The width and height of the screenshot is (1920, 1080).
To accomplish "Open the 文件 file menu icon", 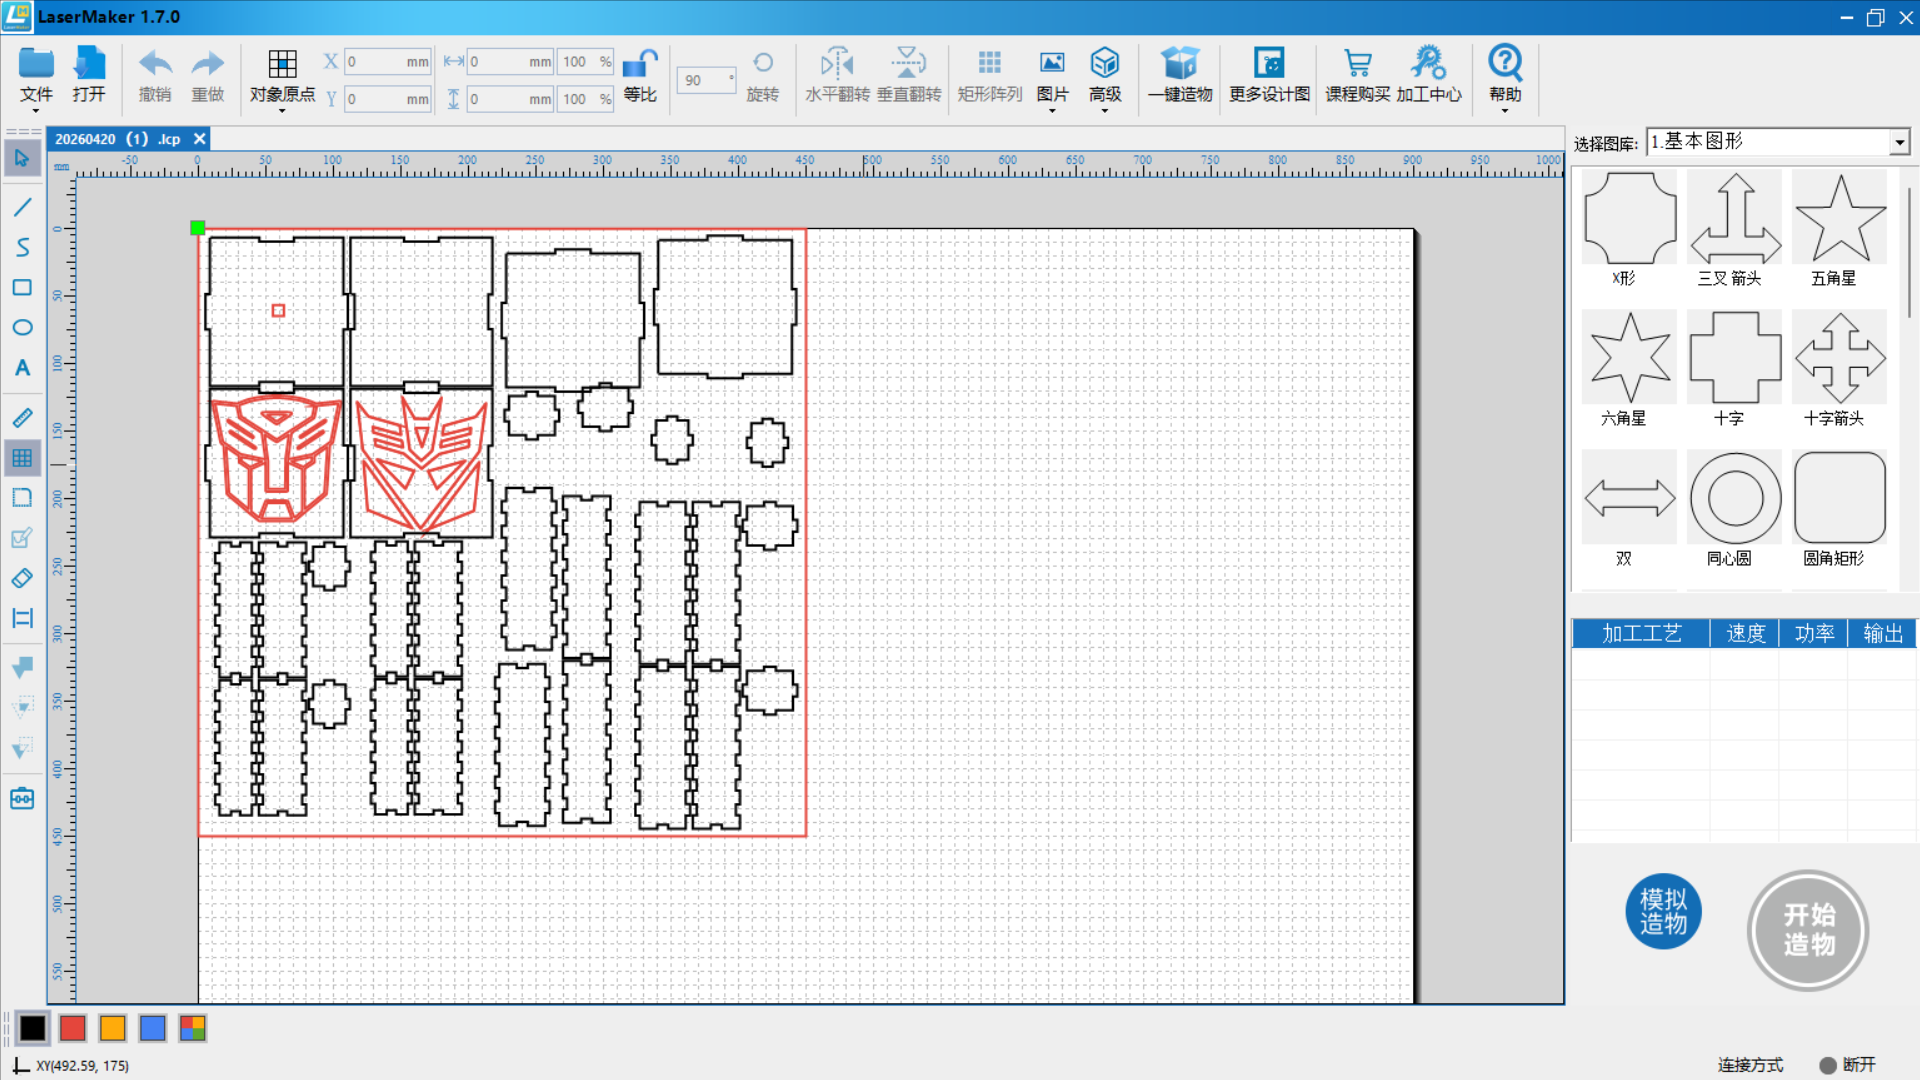I will pos(36,64).
